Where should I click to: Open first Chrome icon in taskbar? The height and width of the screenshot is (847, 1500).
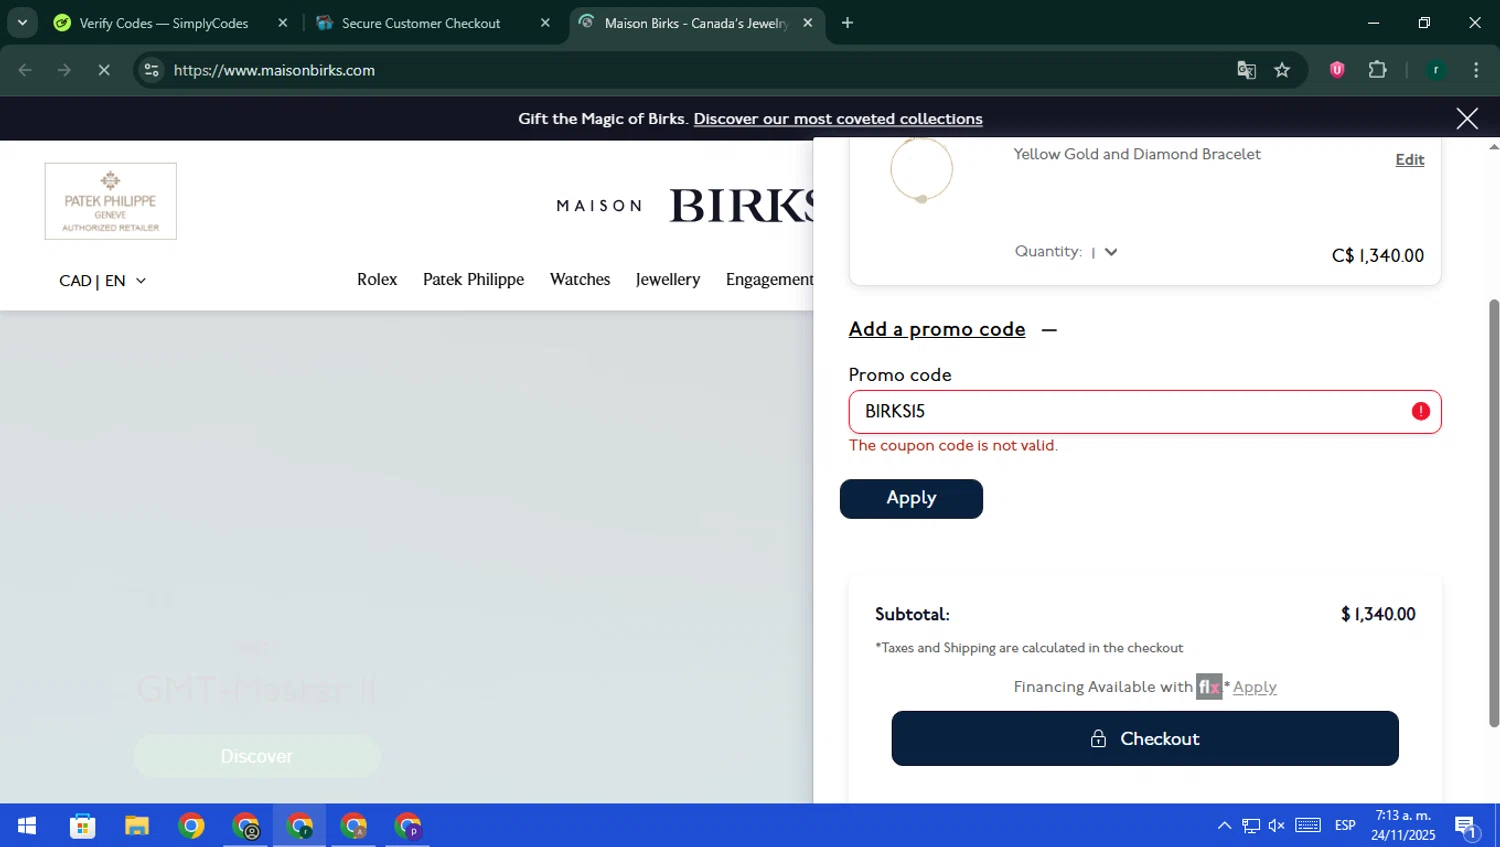pyautogui.click(x=191, y=826)
